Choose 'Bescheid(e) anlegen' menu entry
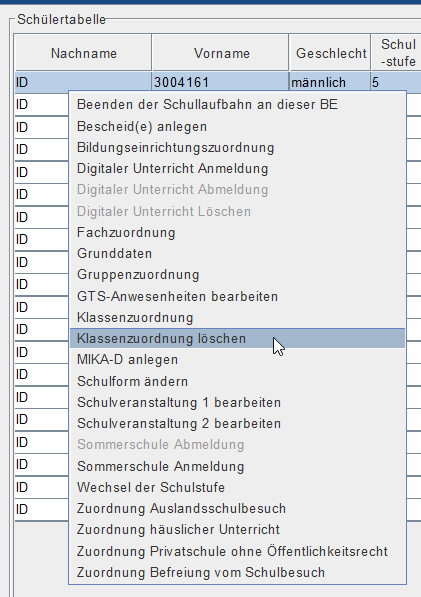Screen dimensions: 421x597 click(x=237, y=126)
